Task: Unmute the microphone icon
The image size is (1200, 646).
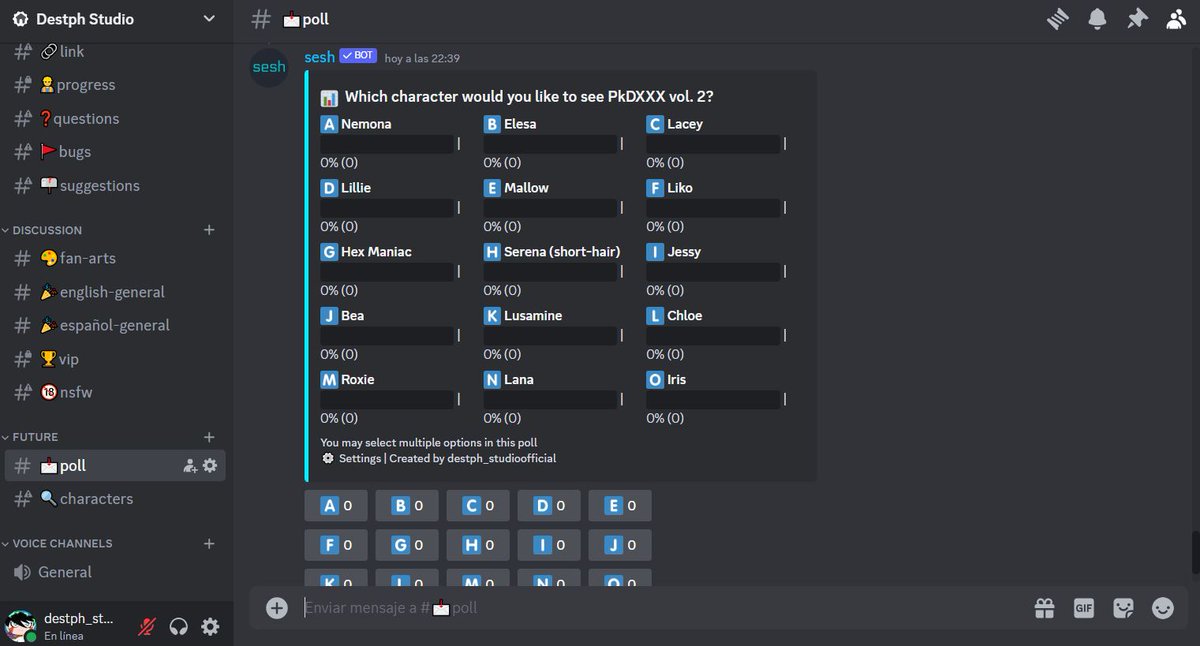Action: (x=147, y=627)
